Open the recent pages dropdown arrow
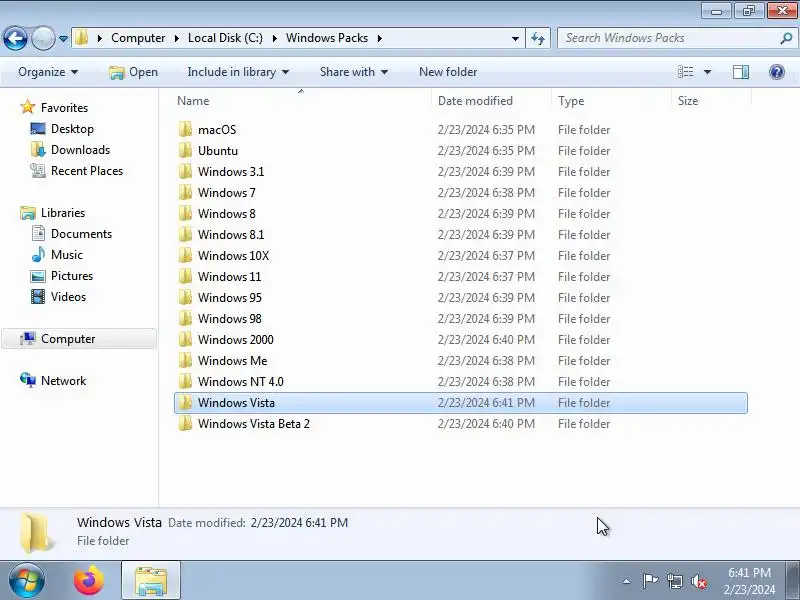 pos(63,38)
